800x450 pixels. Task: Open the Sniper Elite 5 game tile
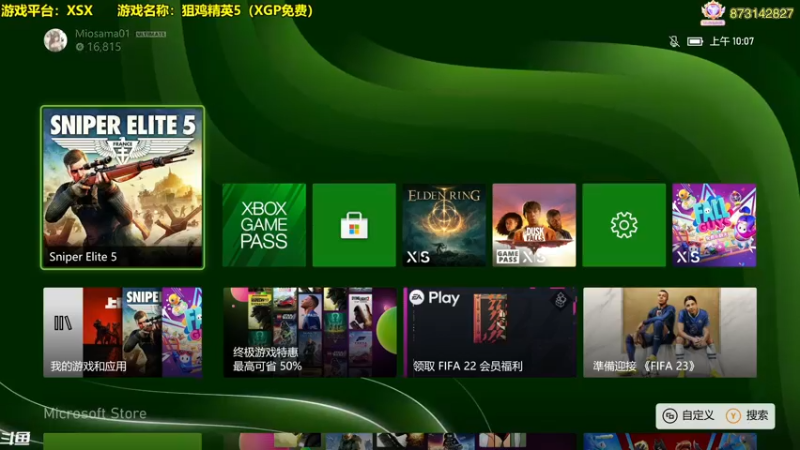pos(122,187)
